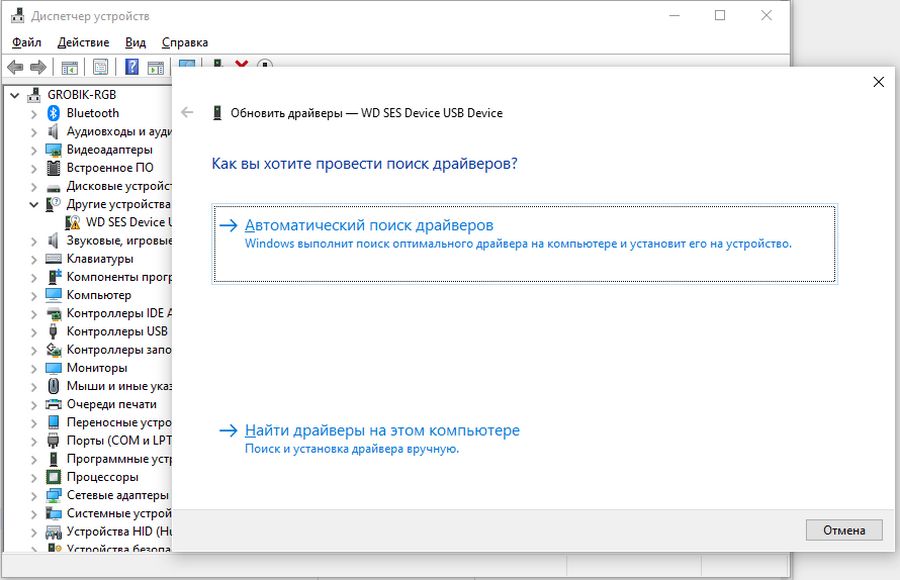Click the Back arrow in Device Manager toolbar
900x580 pixels.
pyautogui.click(x=15, y=67)
